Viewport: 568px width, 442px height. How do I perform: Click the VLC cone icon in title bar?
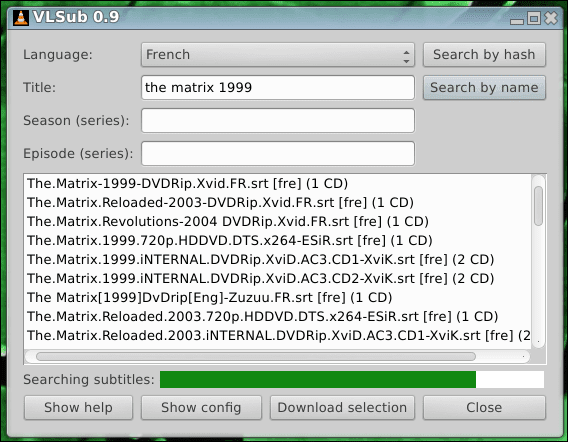point(21,17)
